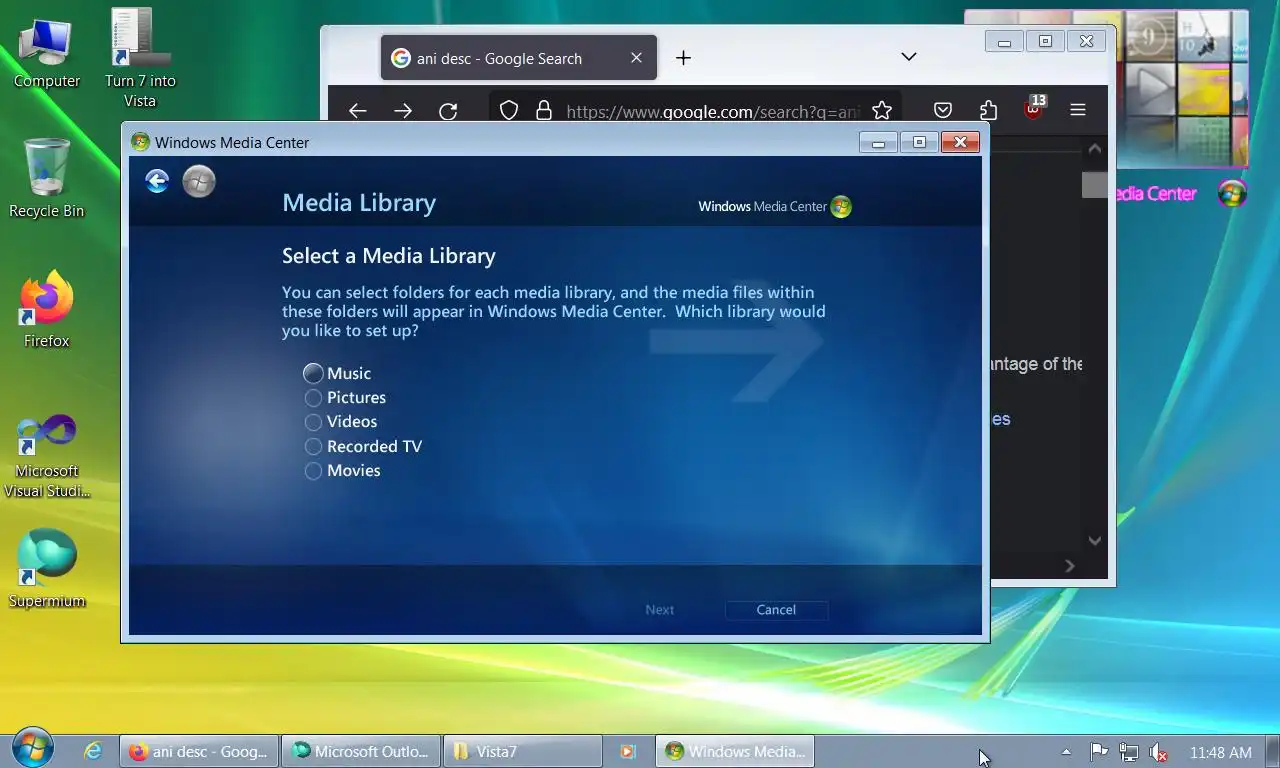Click Windows Media Center title bar icon
The width and height of the screenshot is (1280, 768).
tap(141, 142)
